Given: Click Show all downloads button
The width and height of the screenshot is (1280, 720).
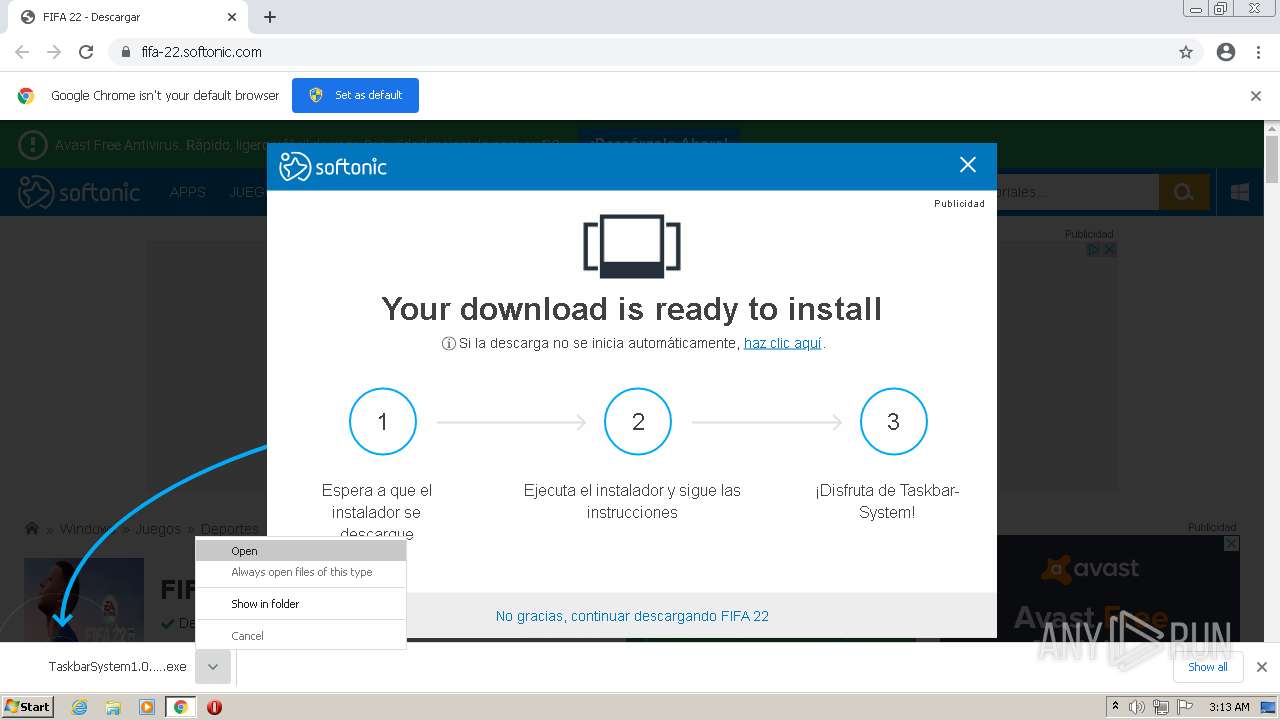Looking at the screenshot, I should (x=1207, y=667).
